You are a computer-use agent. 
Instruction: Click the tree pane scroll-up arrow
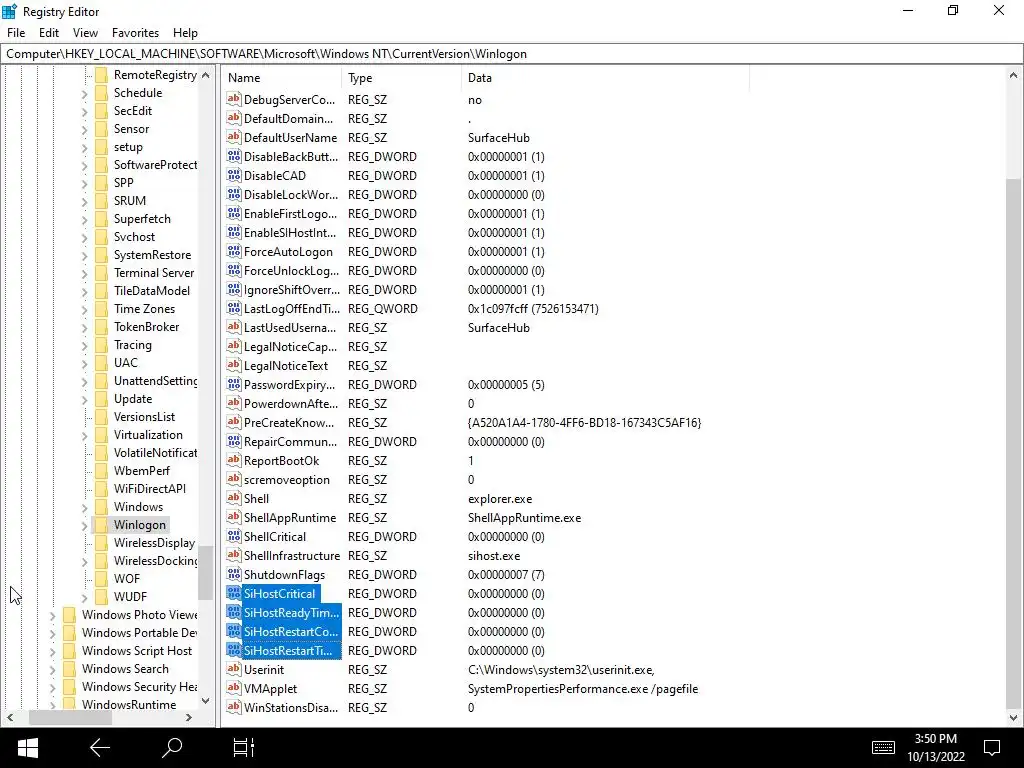pyautogui.click(x=206, y=75)
